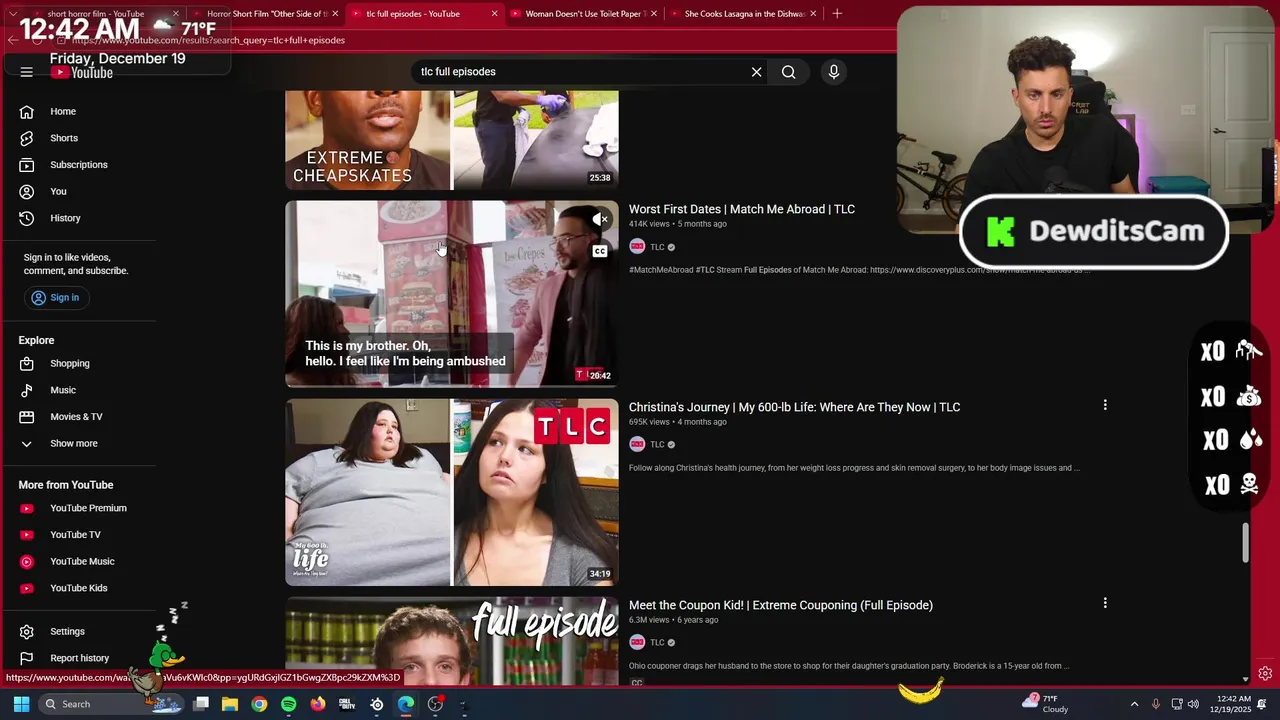
Task: Close the 'tlc full episodes' tab
Action: click(494, 14)
